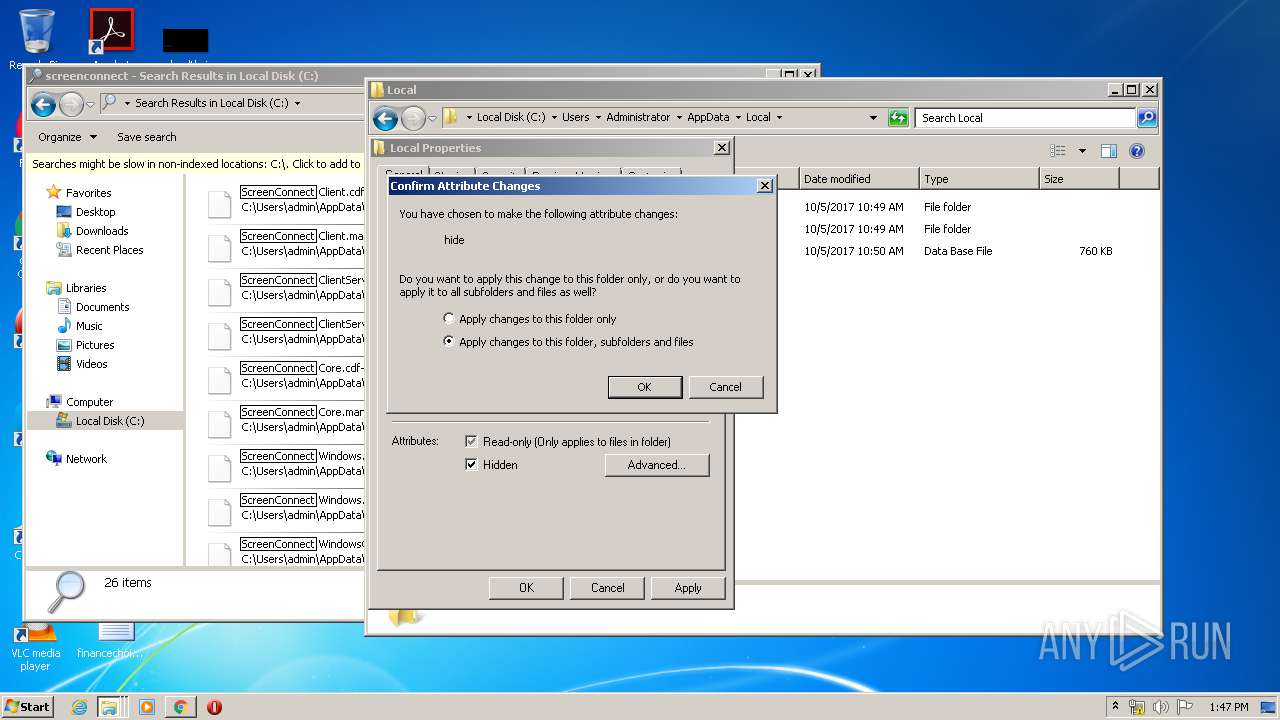
Task: Select the Data Base File row
Action: click(x=958, y=251)
